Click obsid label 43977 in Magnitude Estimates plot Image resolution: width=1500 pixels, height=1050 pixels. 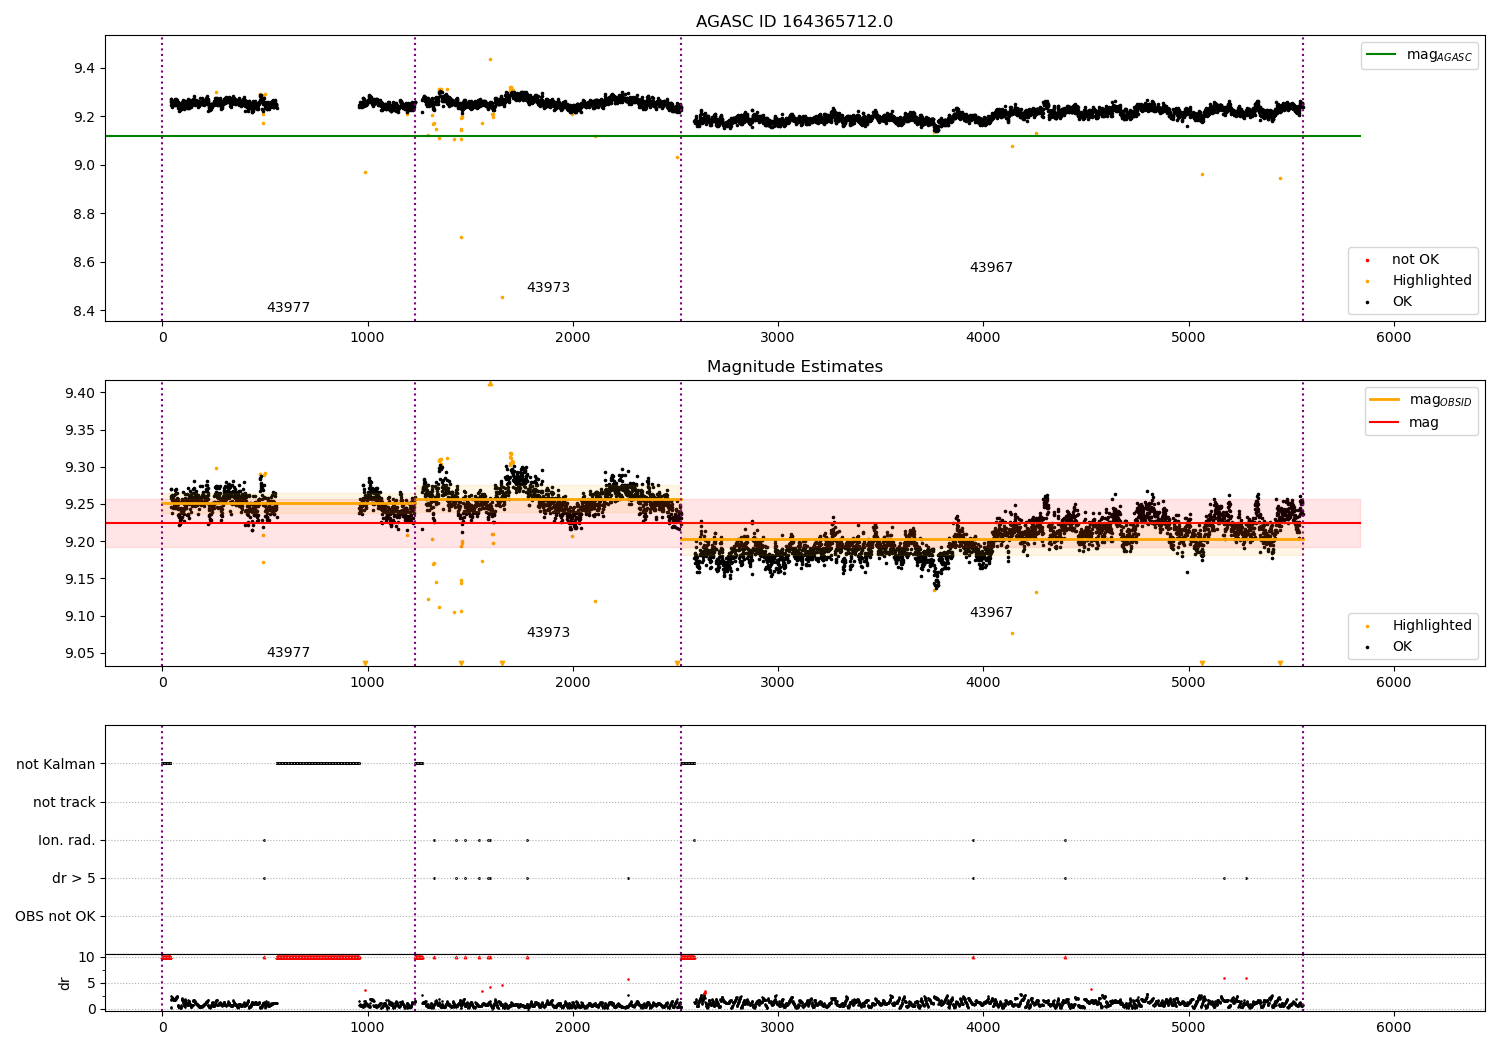pos(288,653)
